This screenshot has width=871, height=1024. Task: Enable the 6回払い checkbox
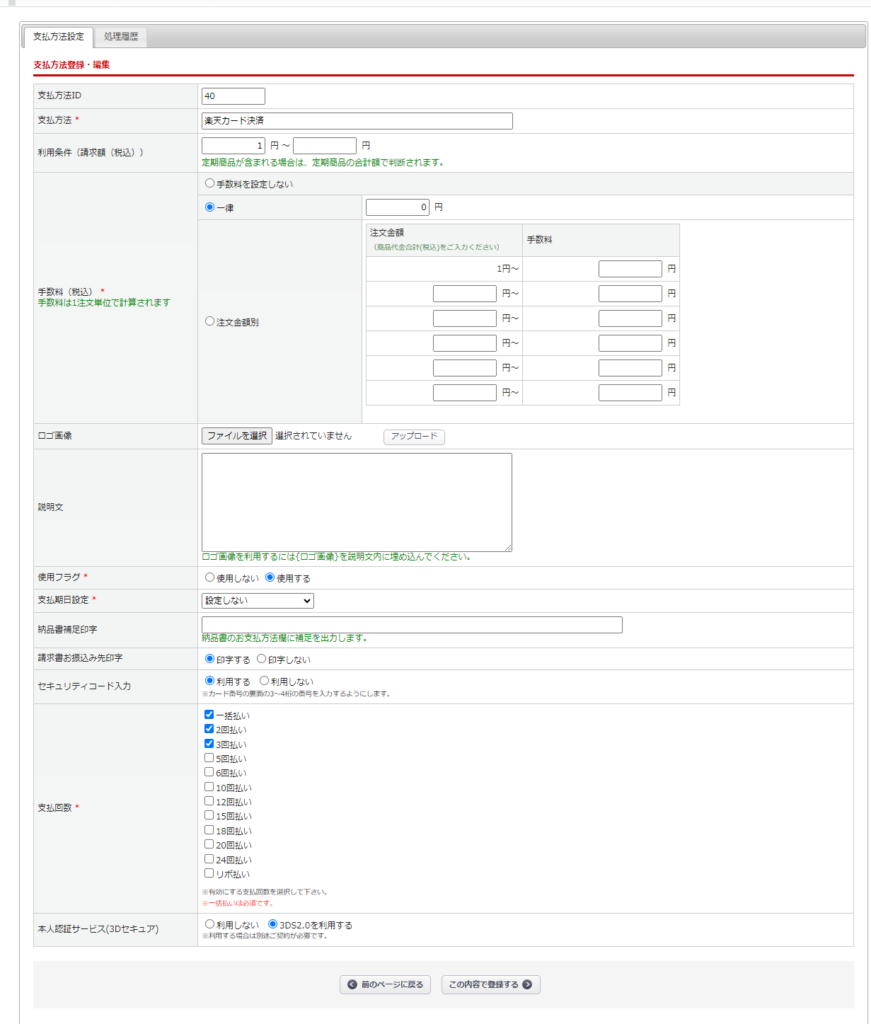[x=209, y=773]
